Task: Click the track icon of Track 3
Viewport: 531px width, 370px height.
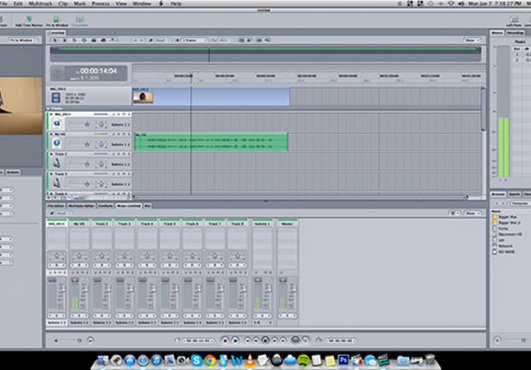Action: point(57,183)
